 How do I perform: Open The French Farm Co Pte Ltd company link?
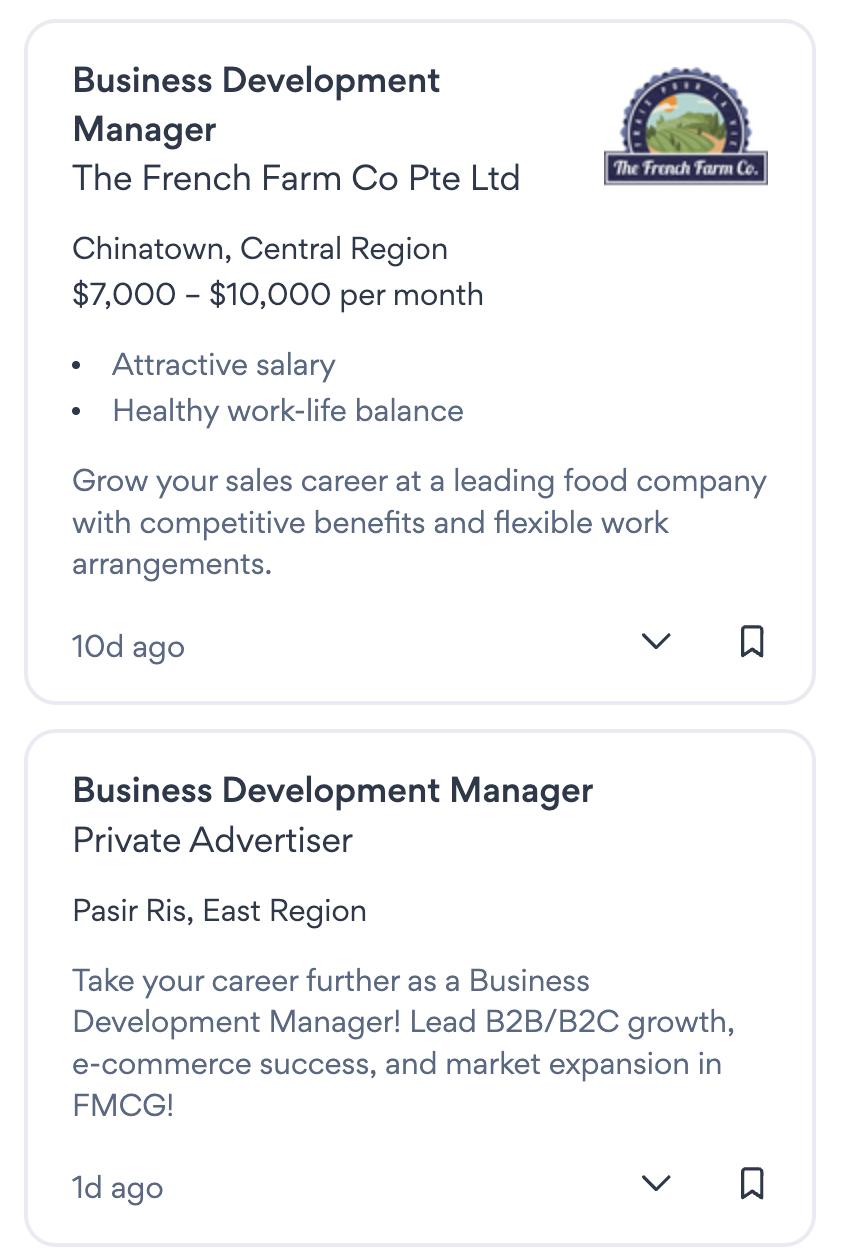coord(296,179)
